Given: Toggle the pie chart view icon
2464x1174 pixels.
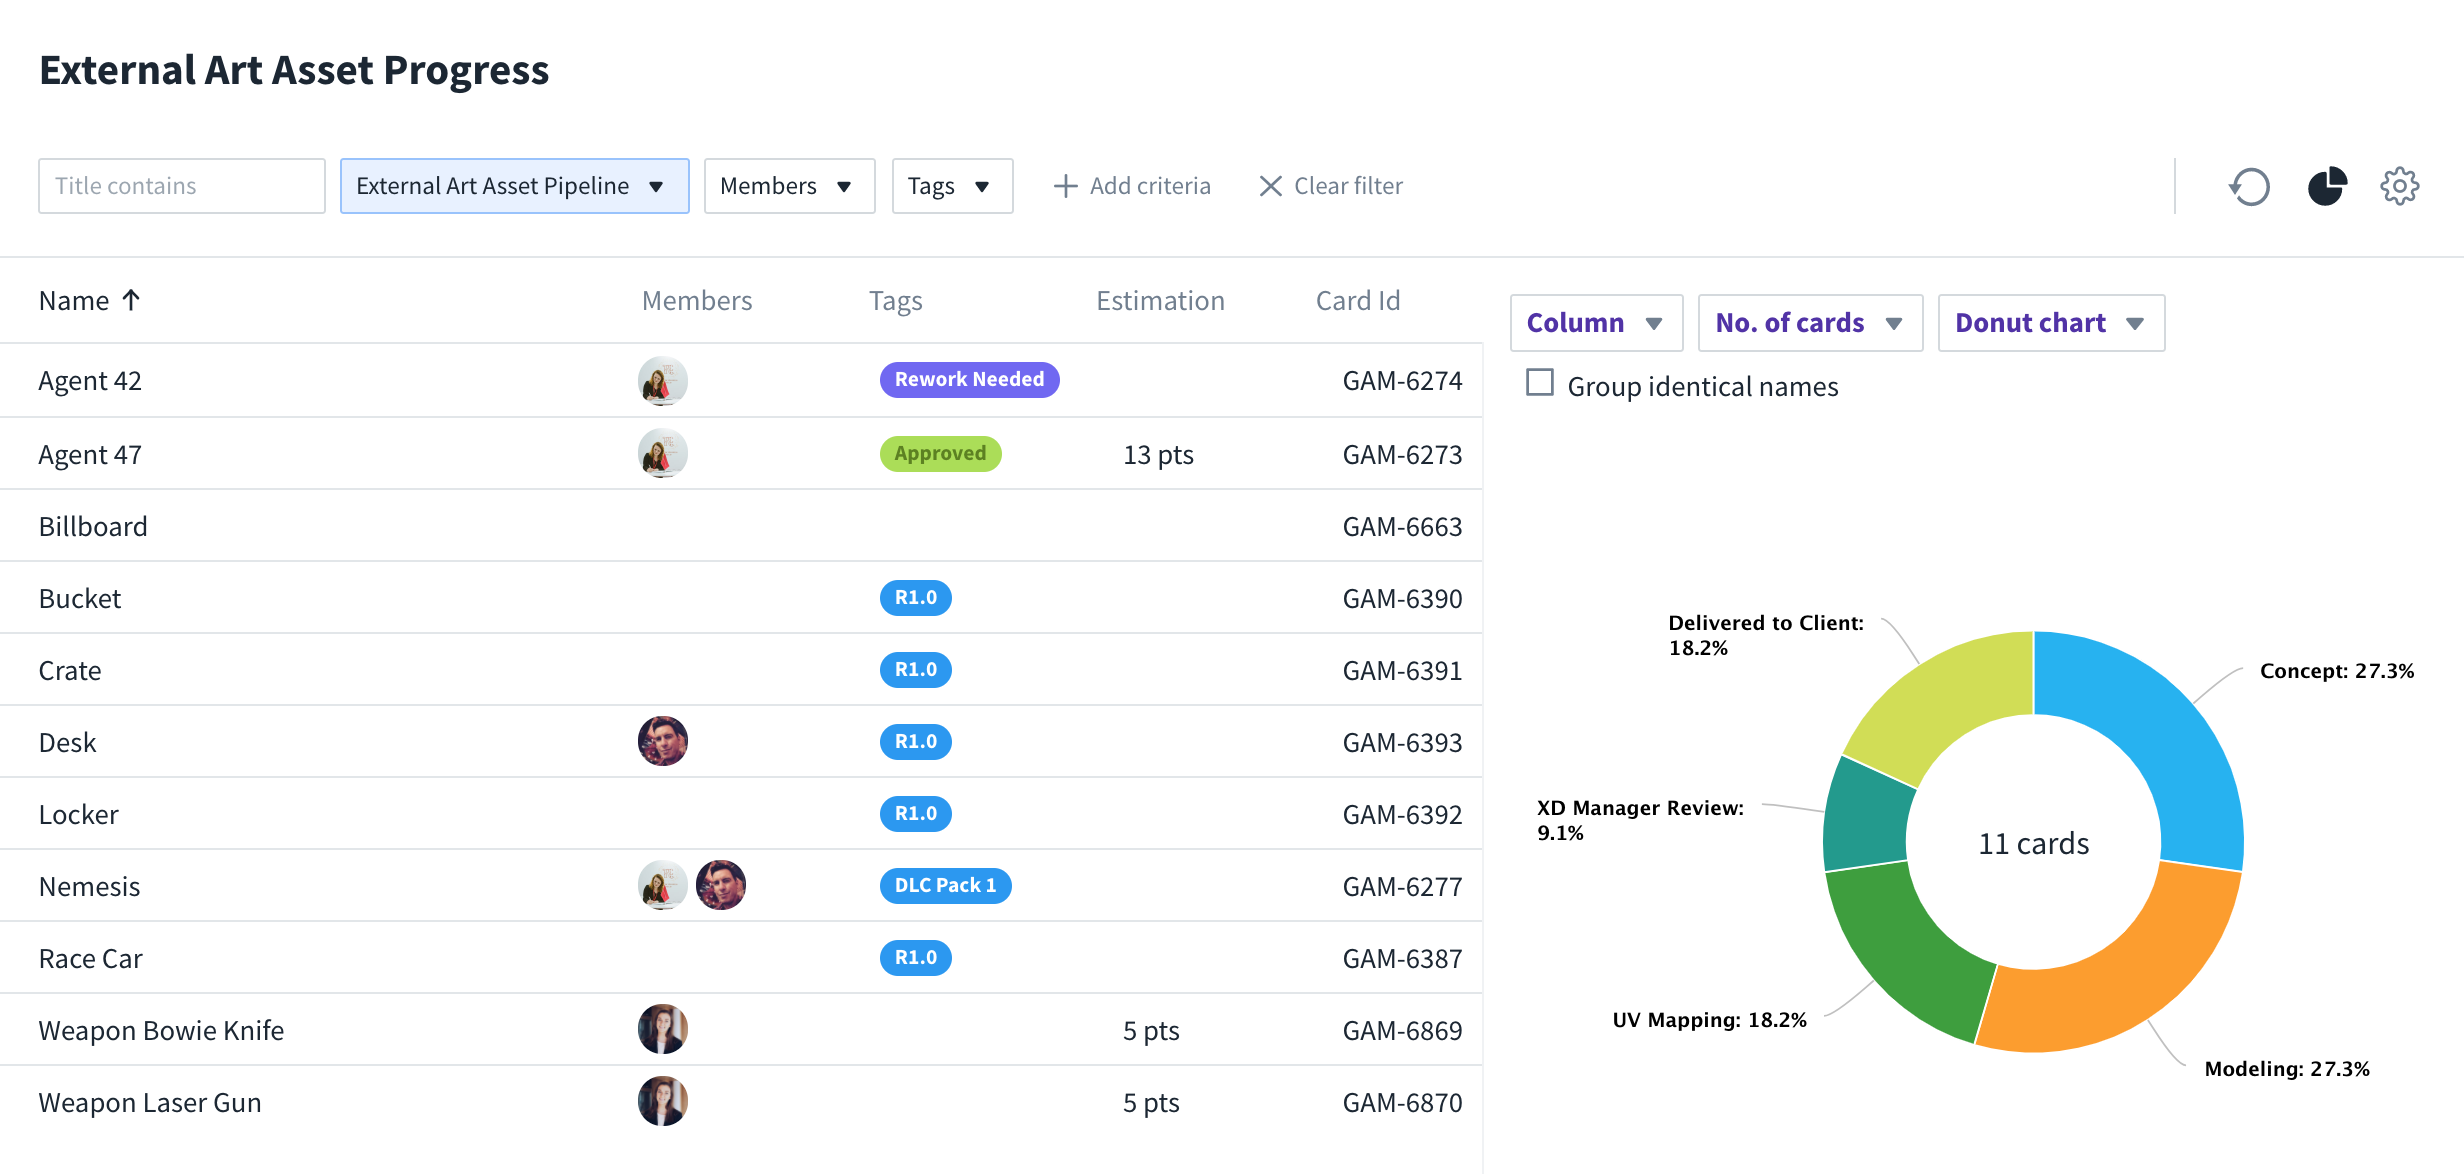Looking at the screenshot, I should tap(2327, 186).
